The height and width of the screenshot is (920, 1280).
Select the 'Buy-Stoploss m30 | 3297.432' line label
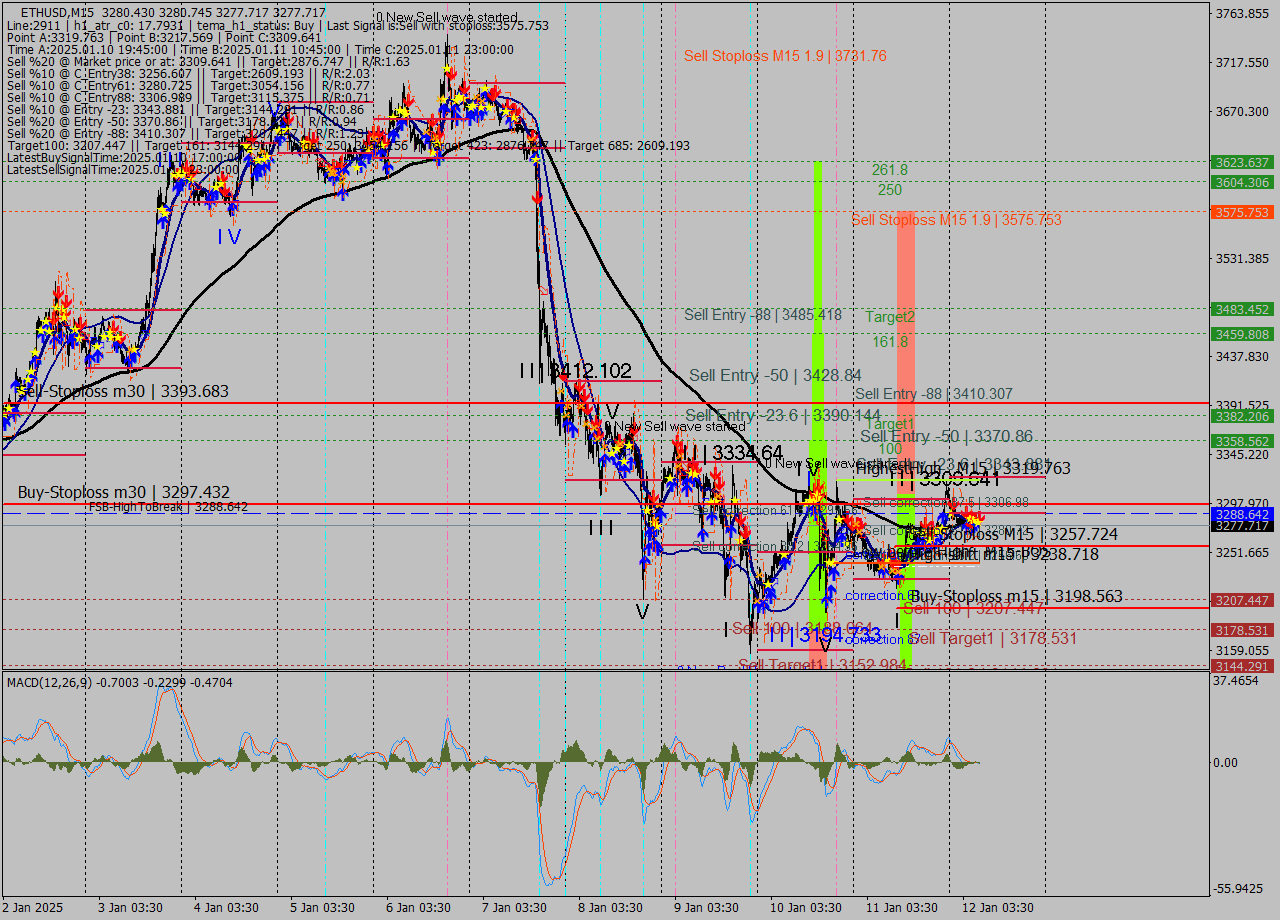click(123, 492)
